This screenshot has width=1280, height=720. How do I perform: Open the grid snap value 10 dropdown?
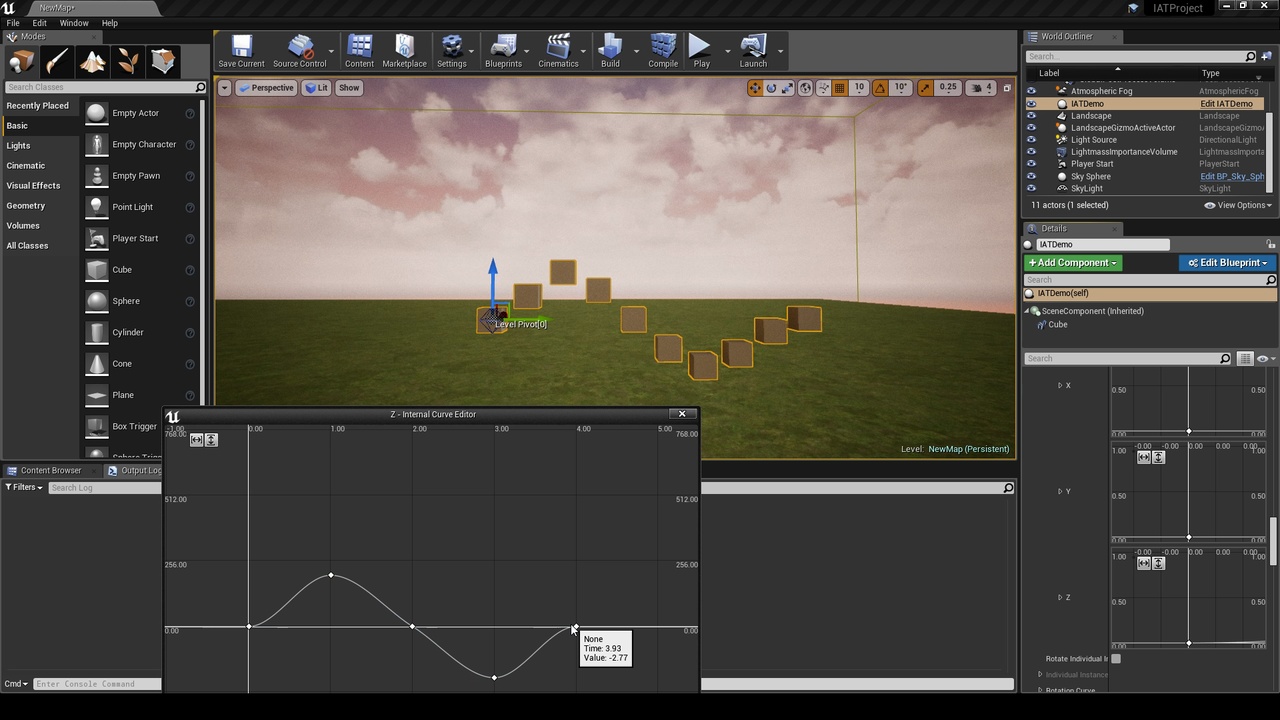(858, 88)
